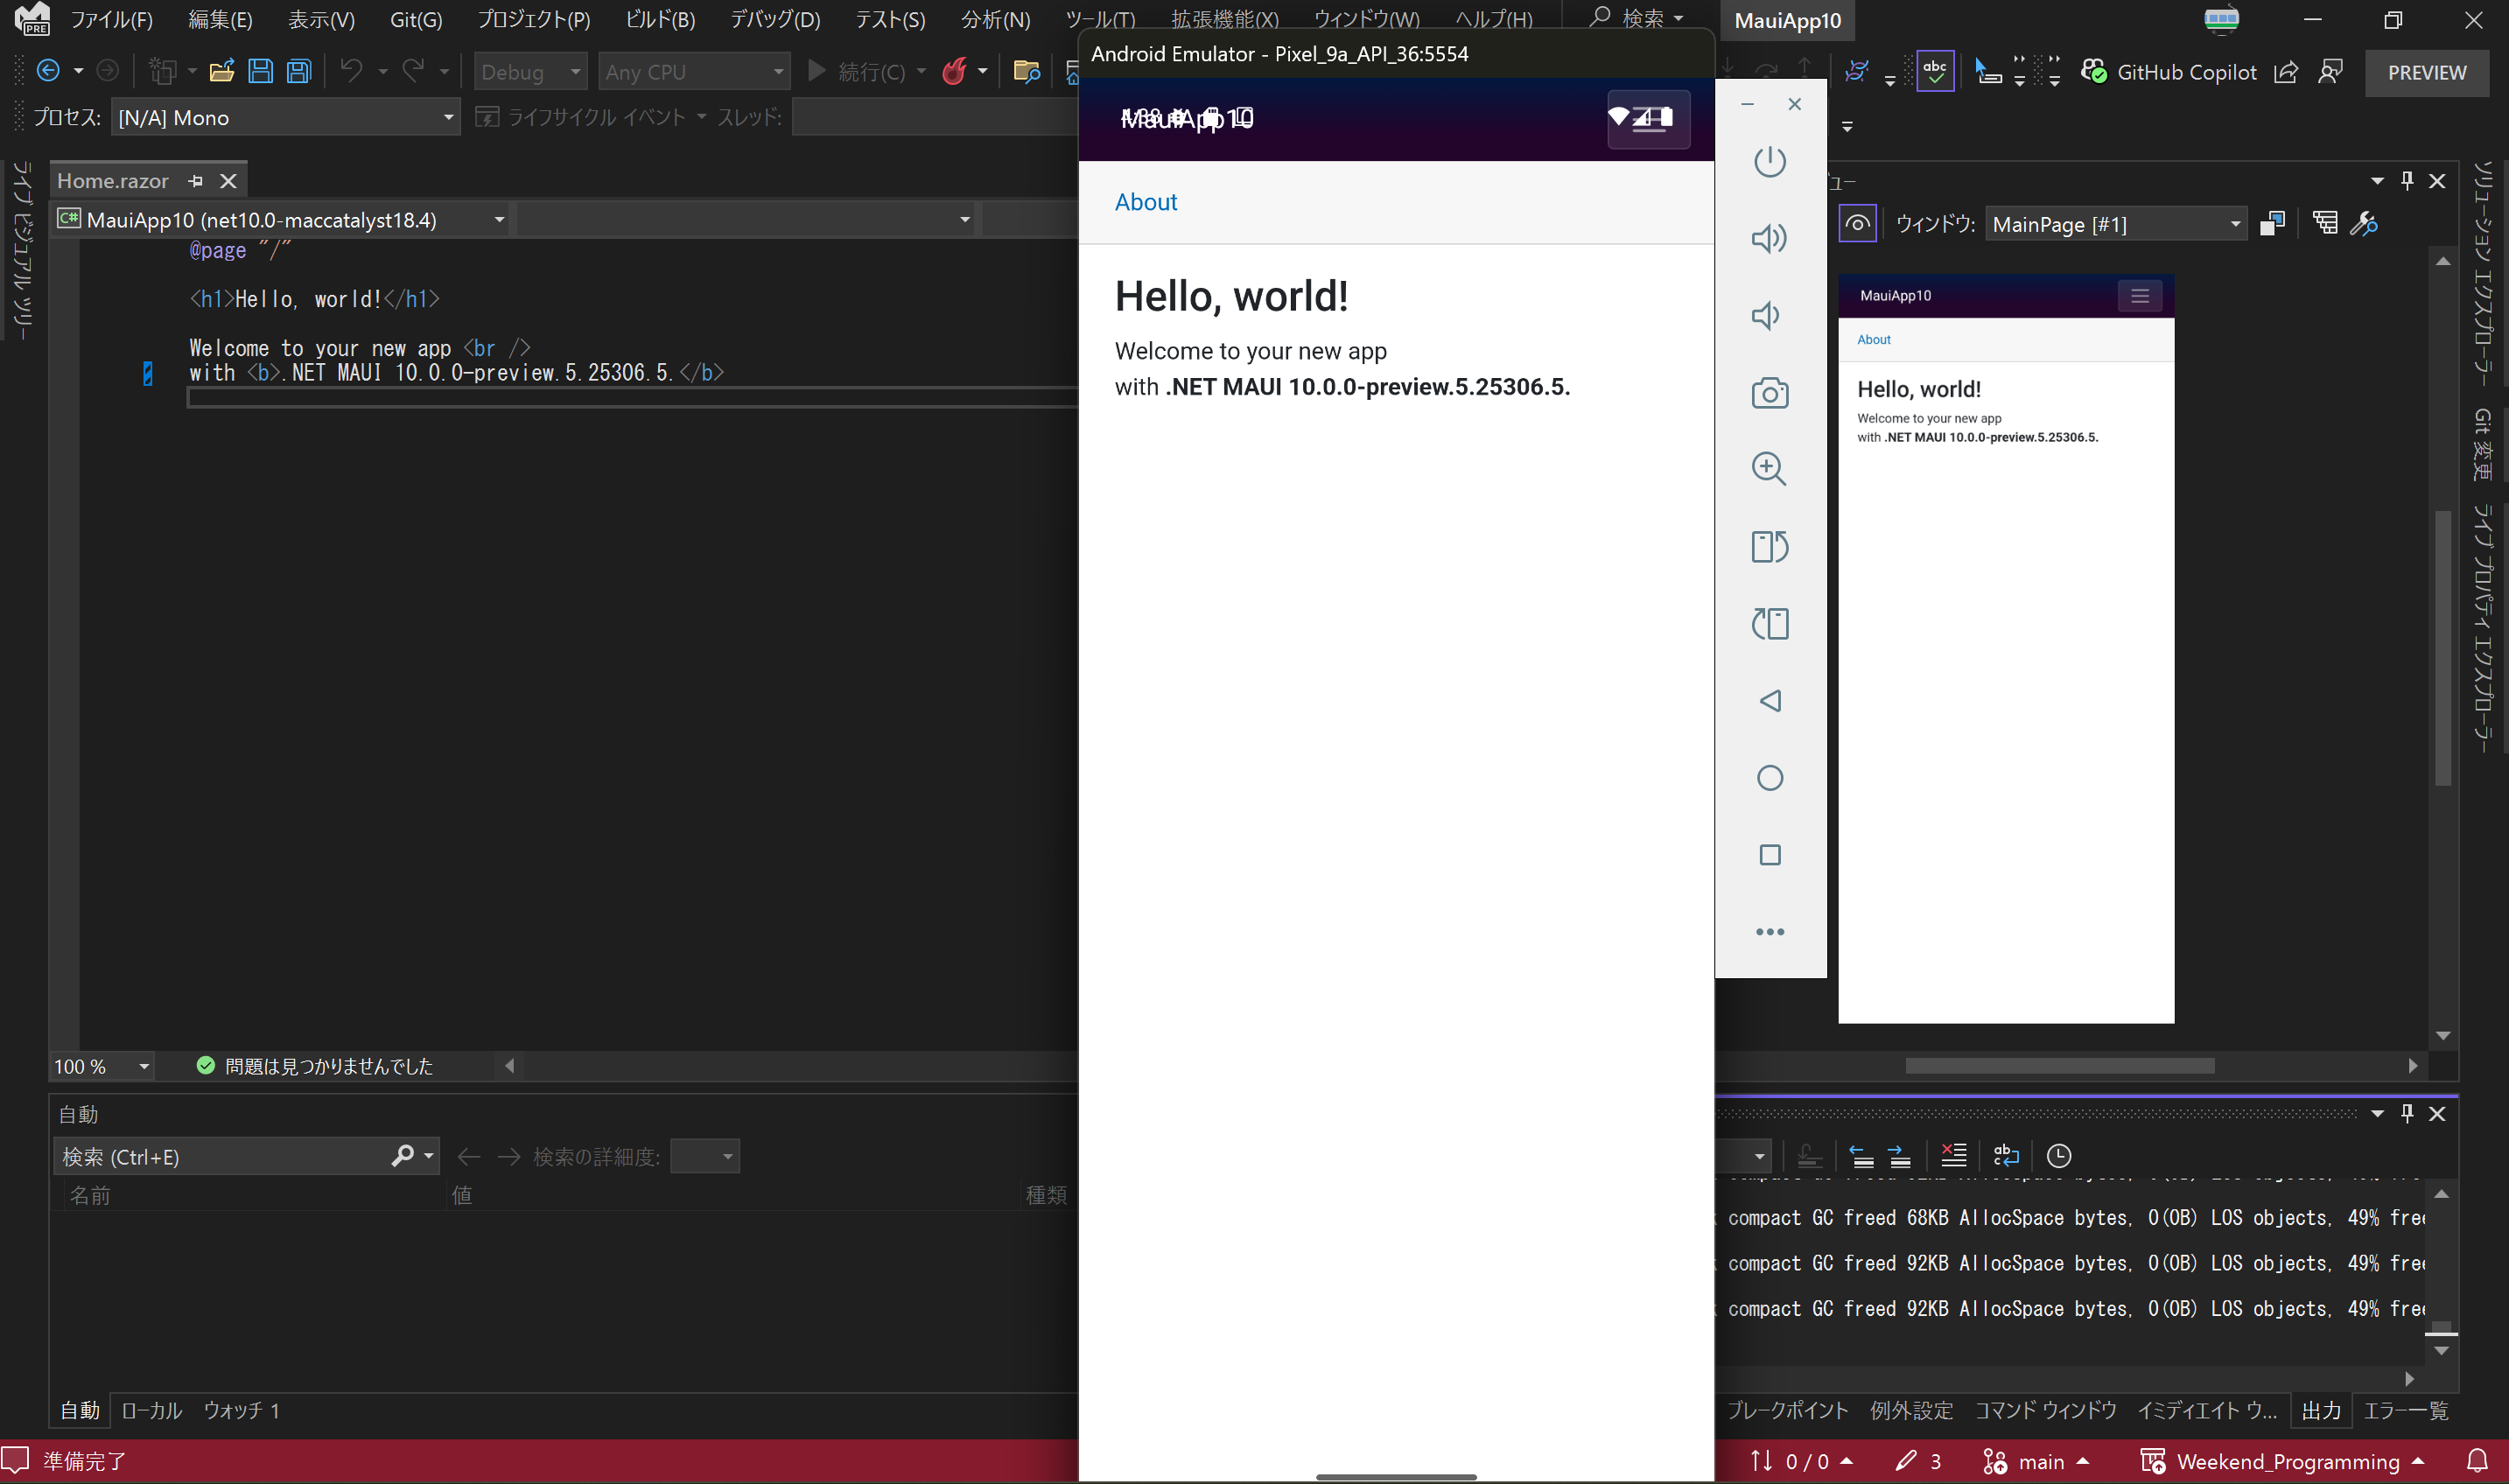Click the emulator Rotate Left icon
The width and height of the screenshot is (2509, 1484).
tap(1769, 547)
